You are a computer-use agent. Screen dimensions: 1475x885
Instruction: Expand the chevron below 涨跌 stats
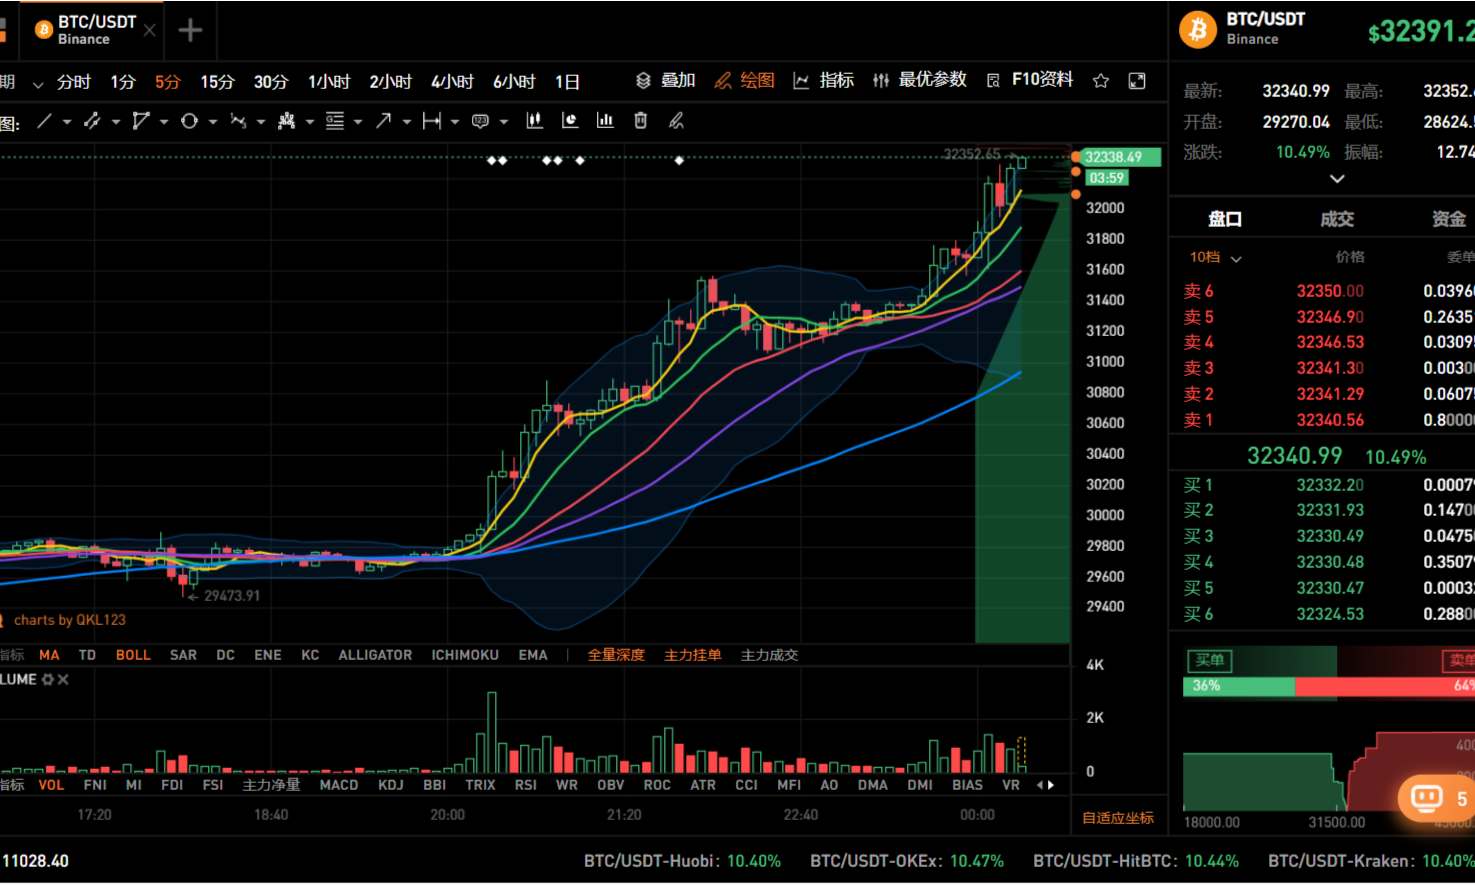tap(1337, 178)
